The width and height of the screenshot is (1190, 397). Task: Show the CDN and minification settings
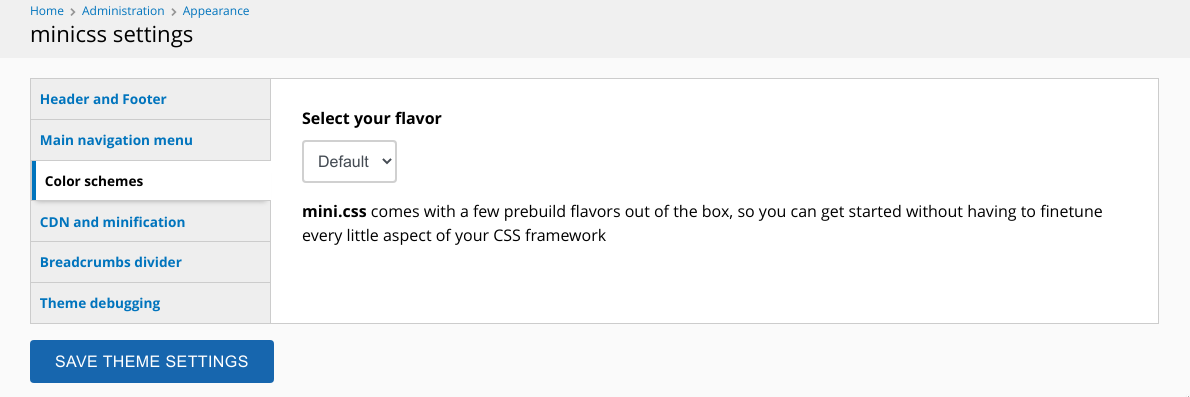[x=150, y=222]
